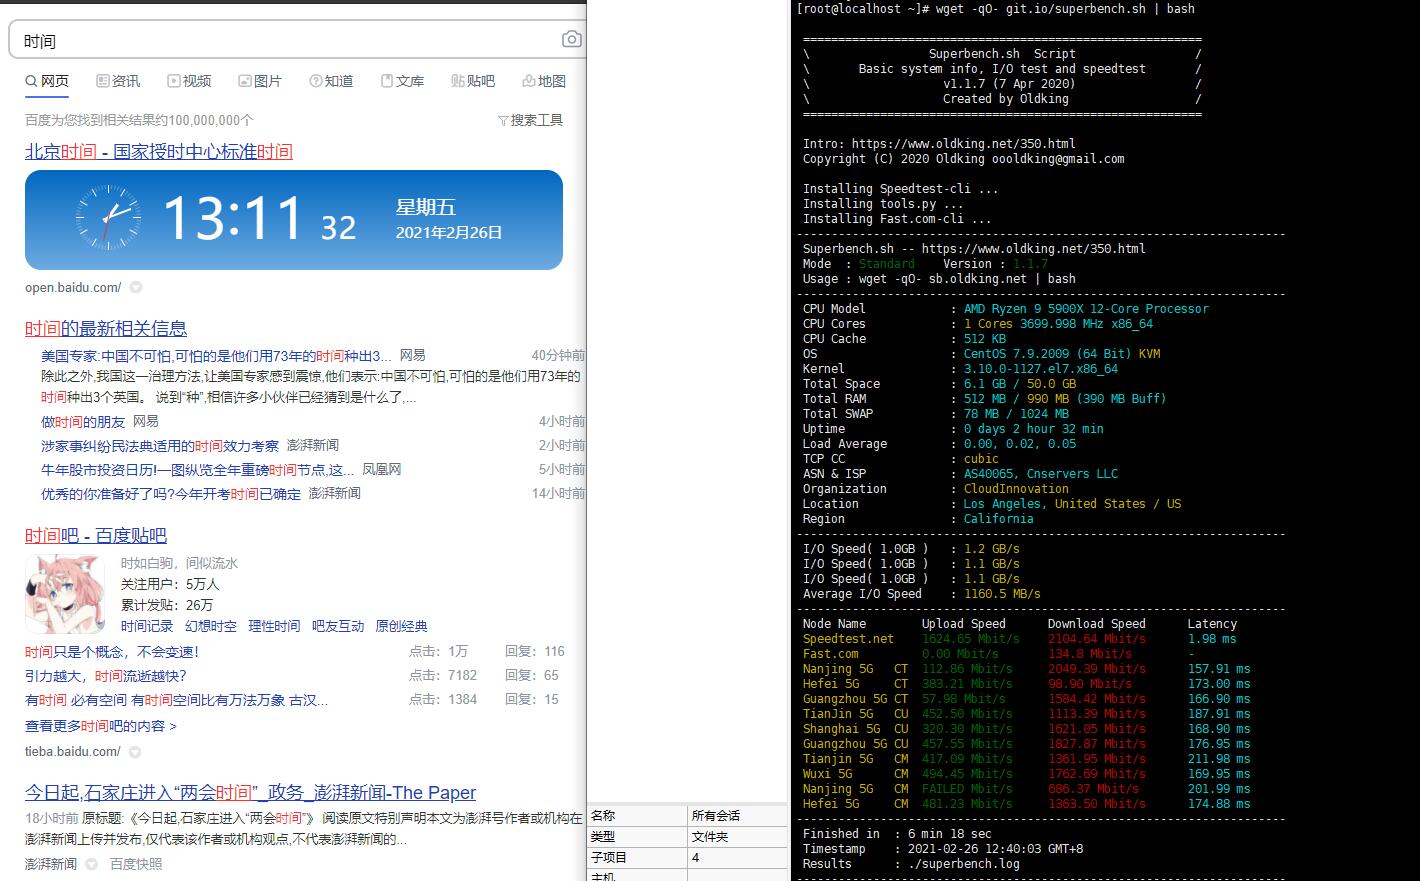Click the intro URL www.oldking.net/350.html in terminal
1420x881 pixels.
(x=964, y=144)
